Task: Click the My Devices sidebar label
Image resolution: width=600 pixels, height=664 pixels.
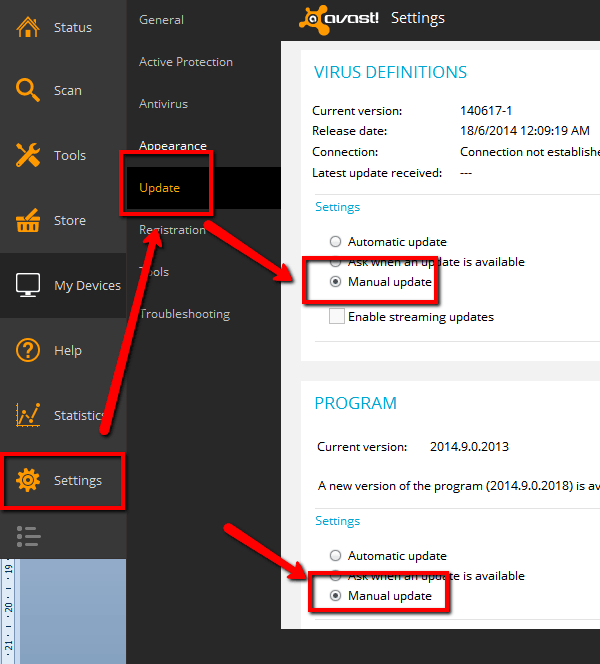Action: coord(88,286)
